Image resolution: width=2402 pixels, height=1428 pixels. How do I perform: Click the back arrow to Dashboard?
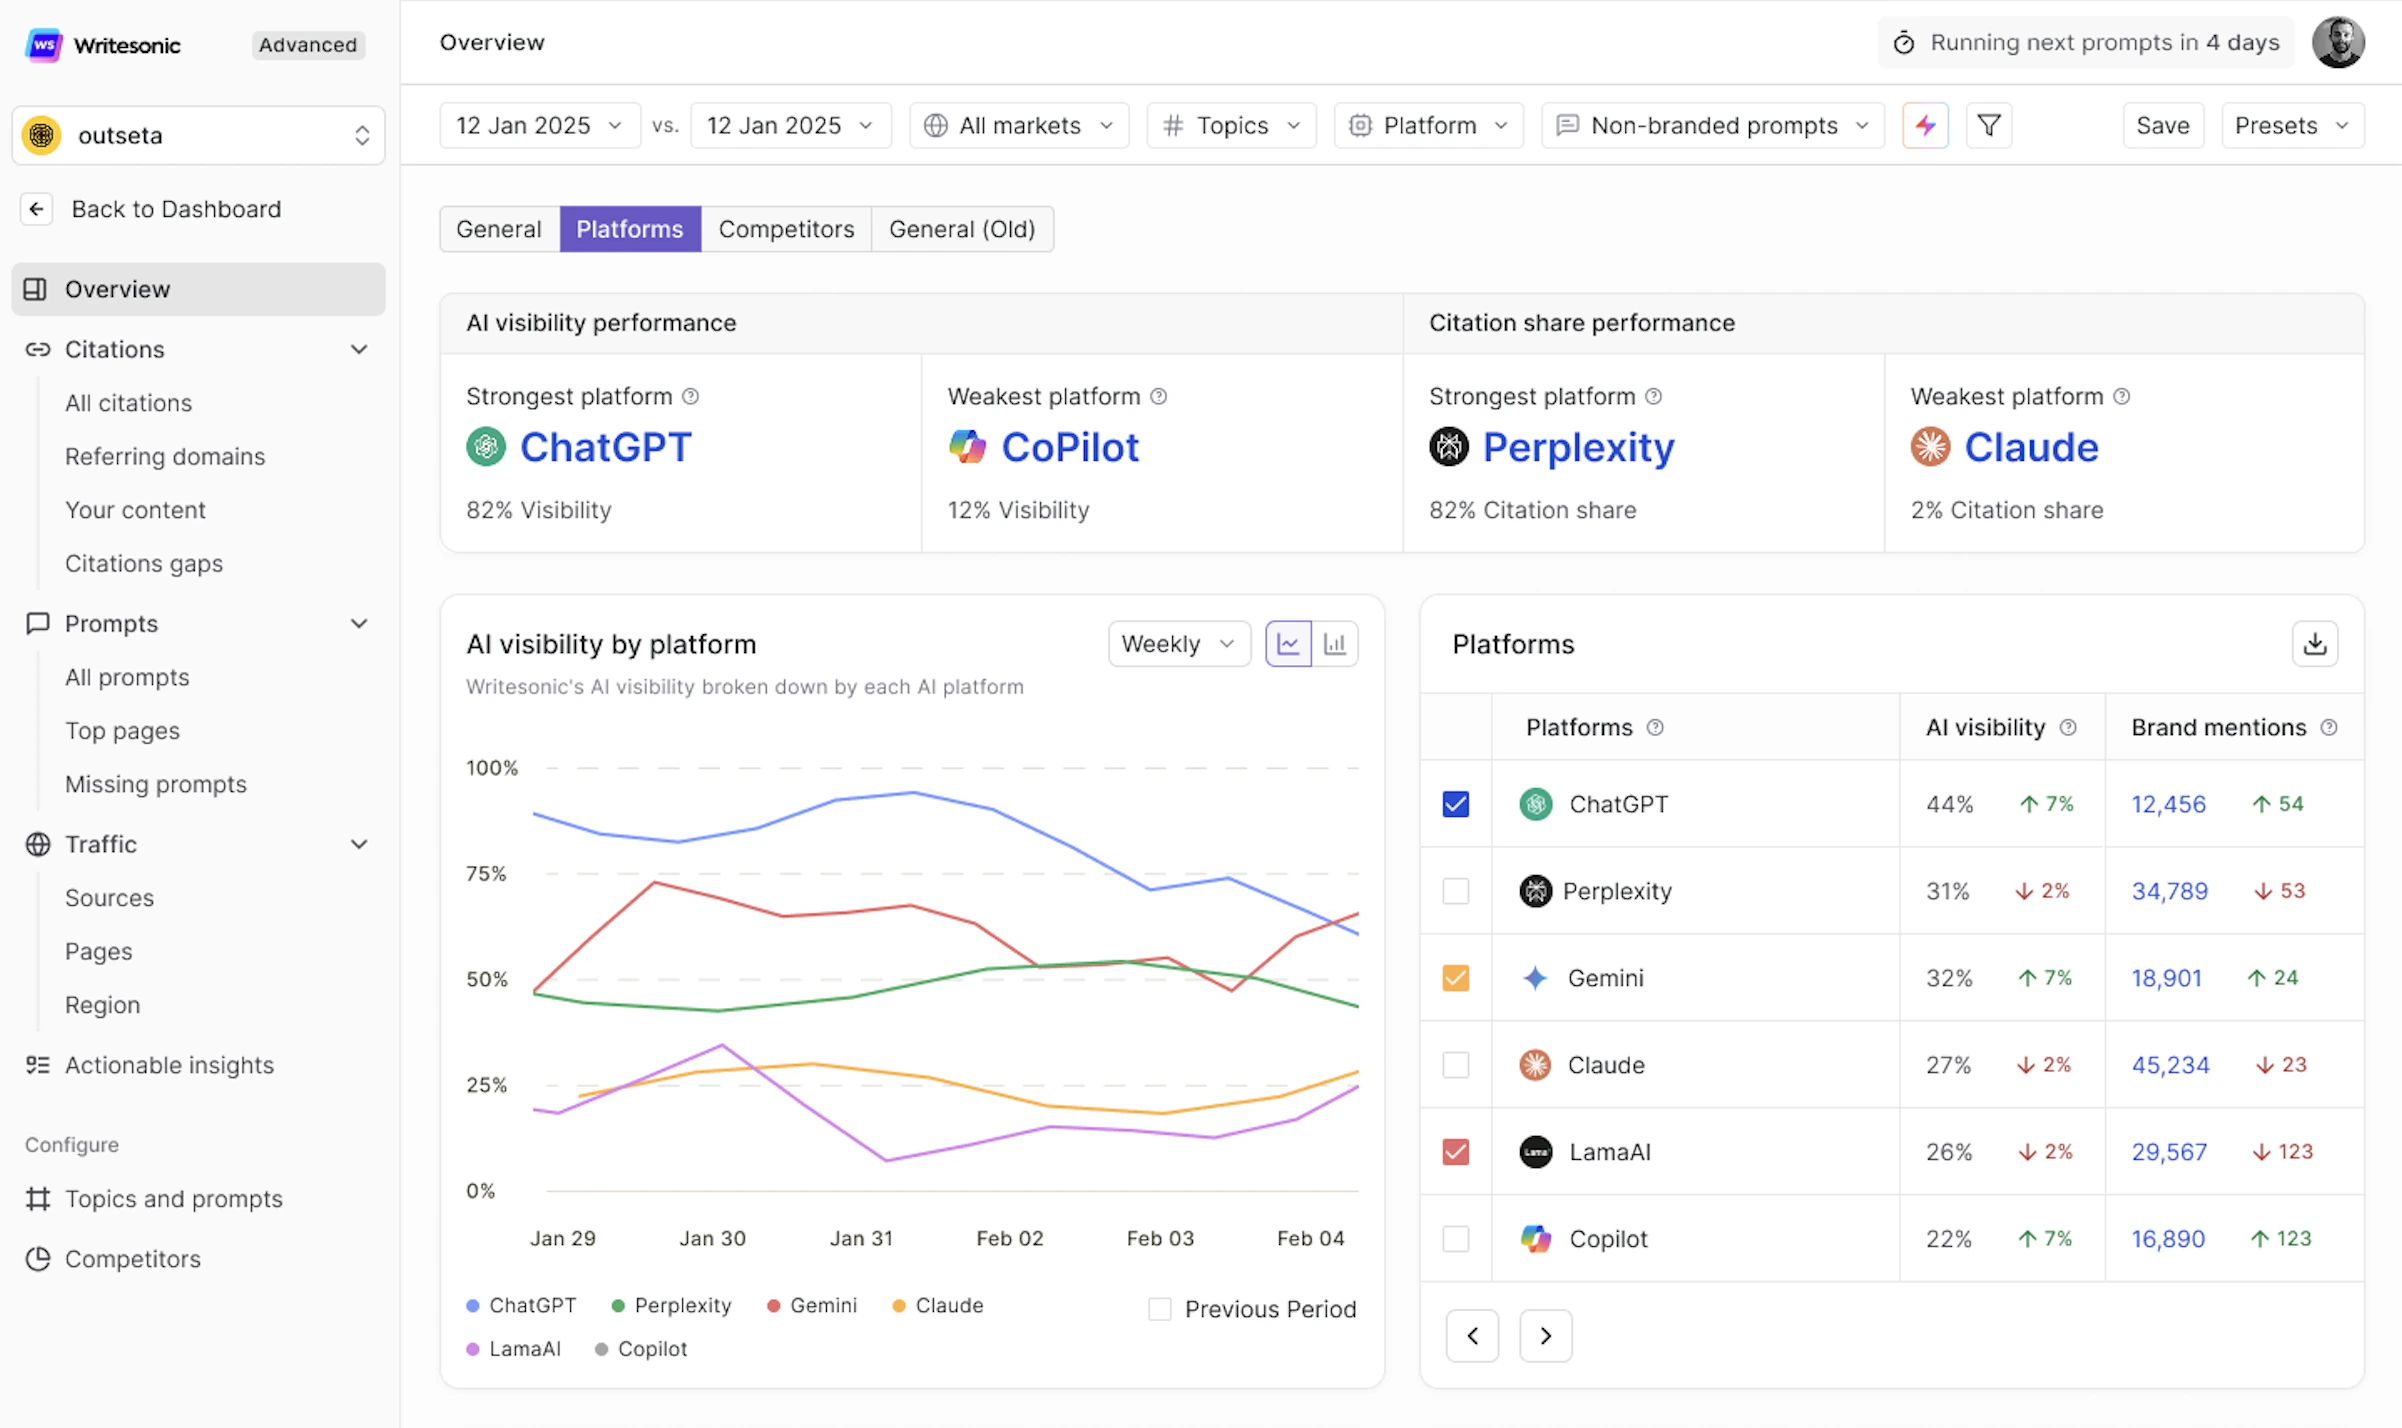pyautogui.click(x=37, y=209)
